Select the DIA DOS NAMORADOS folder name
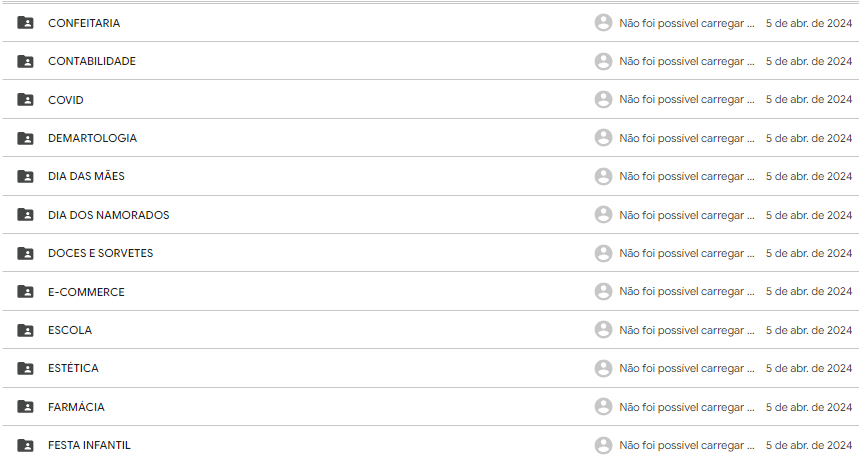859x461 pixels. coord(108,215)
